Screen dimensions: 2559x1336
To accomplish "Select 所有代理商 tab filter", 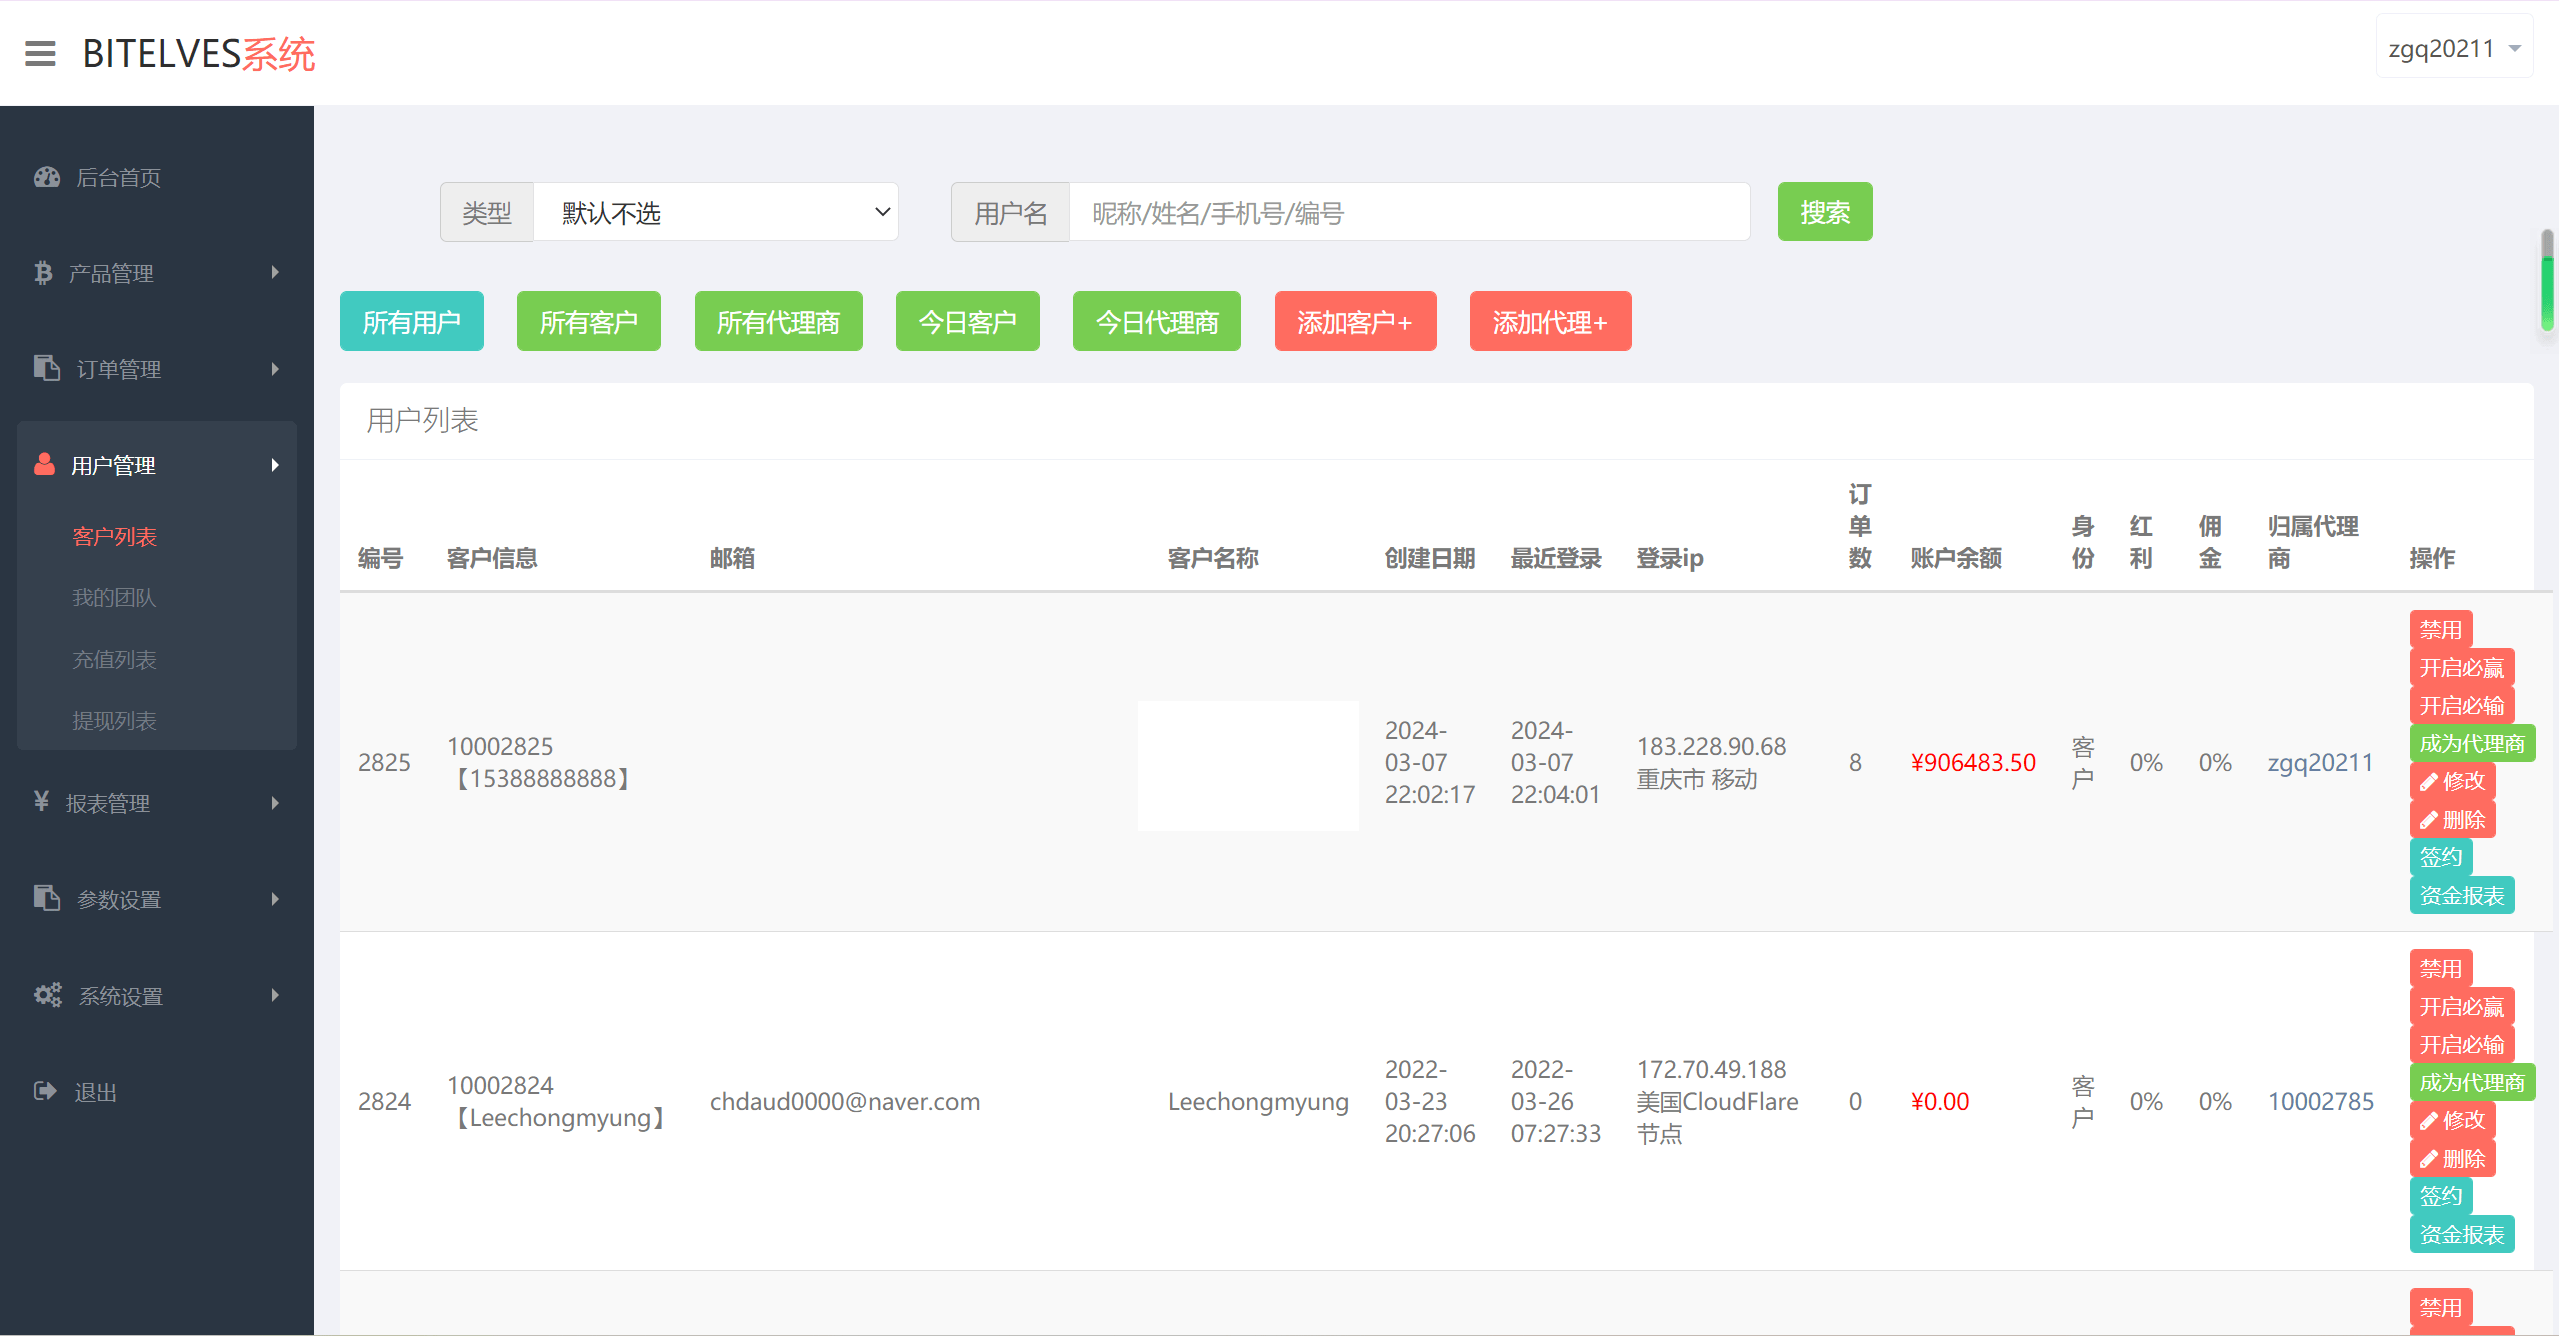I will coord(779,322).
